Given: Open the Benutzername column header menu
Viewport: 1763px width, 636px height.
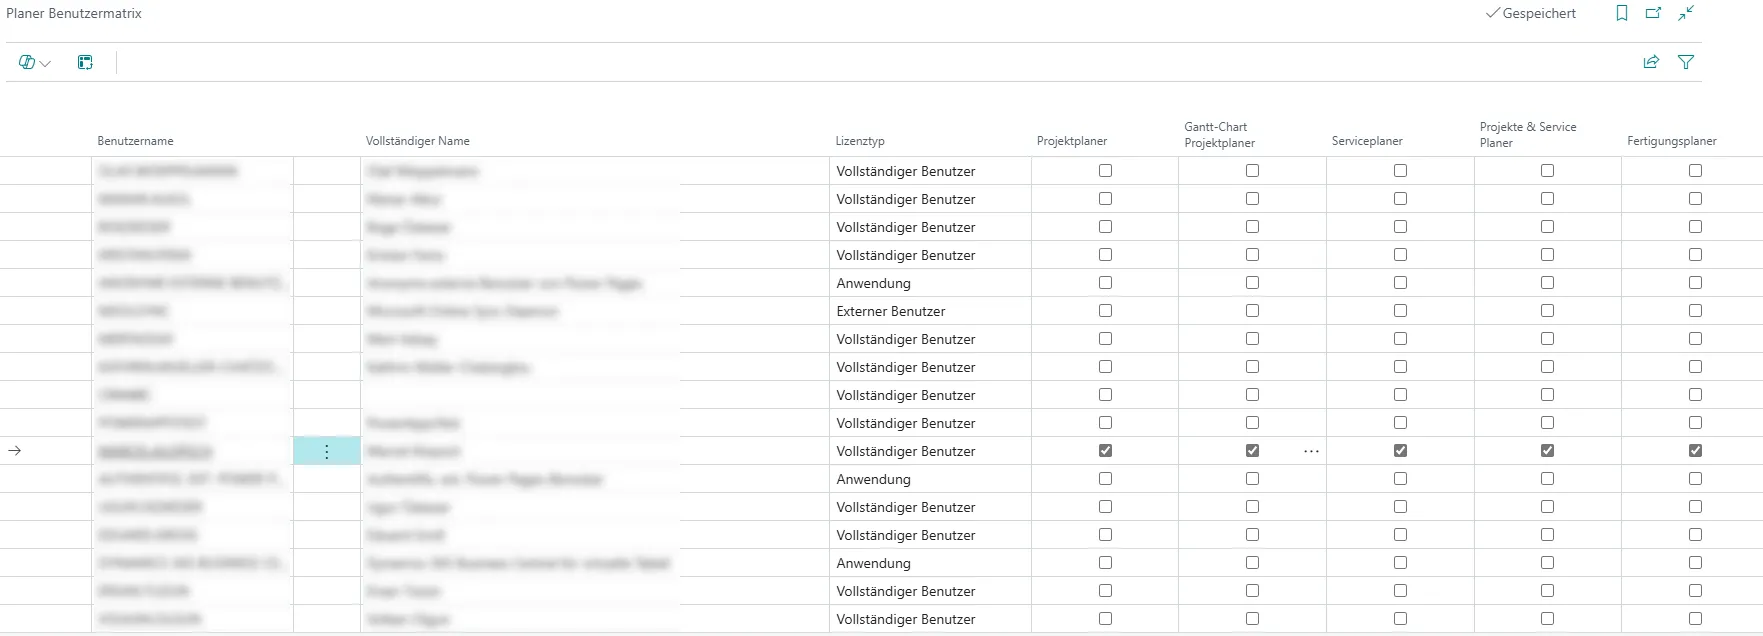Looking at the screenshot, I should 135,141.
